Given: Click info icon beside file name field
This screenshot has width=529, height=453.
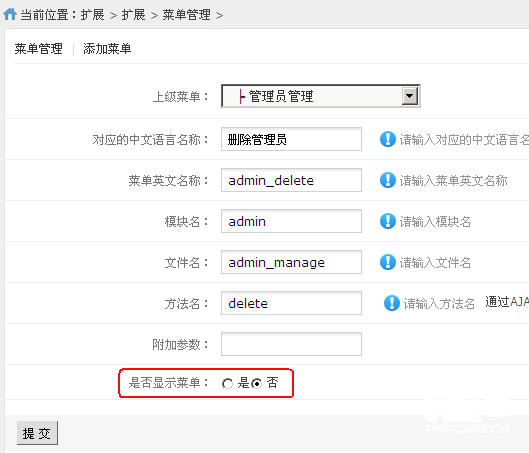Looking at the screenshot, I should (388, 262).
